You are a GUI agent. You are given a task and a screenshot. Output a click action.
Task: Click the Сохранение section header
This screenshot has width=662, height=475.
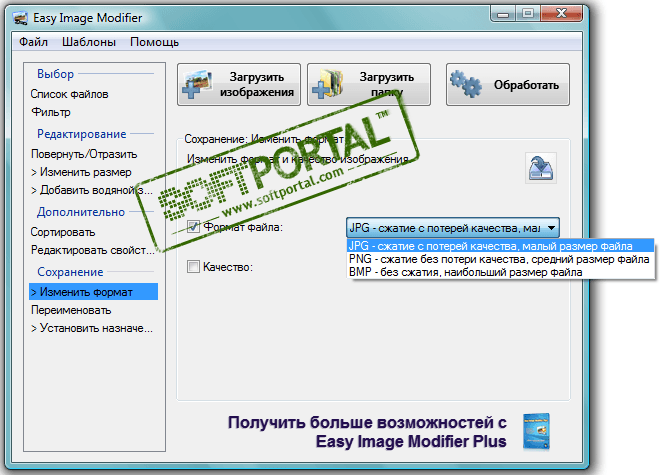point(70,272)
